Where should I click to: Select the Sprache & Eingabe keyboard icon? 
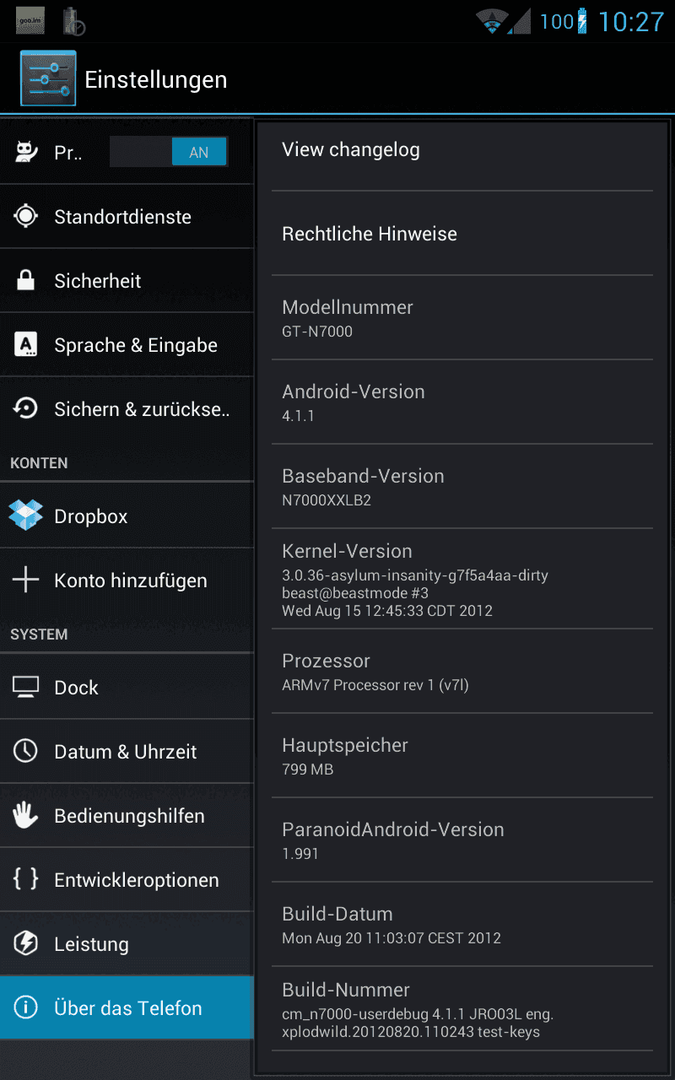pos(25,344)
